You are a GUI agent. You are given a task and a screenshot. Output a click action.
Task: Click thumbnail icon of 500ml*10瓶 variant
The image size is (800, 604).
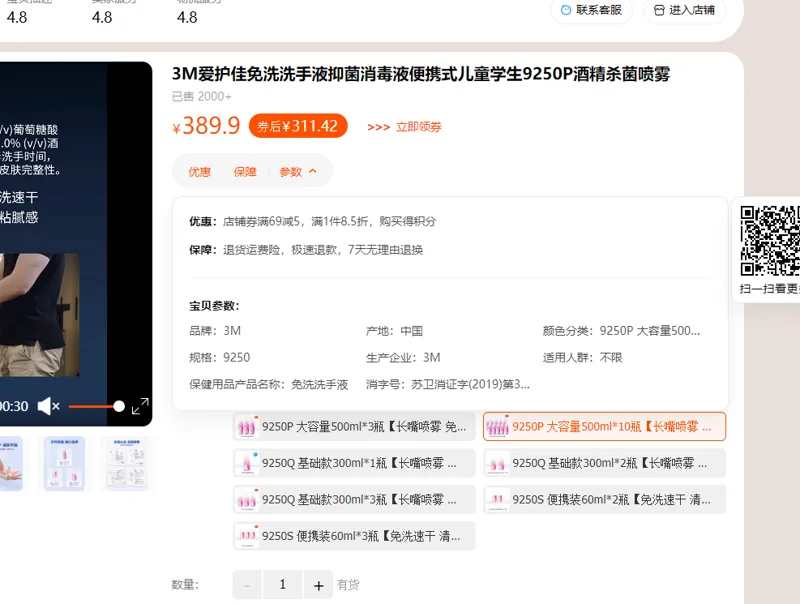coord(497,426)
